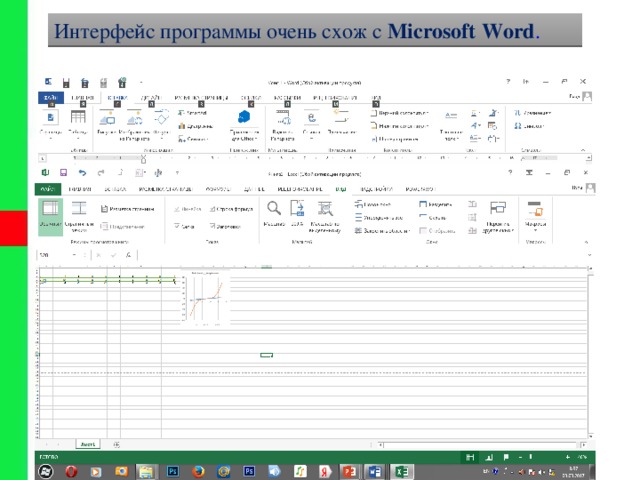Click the Apps for Office icon in Word
The width and height of the screenshot is (640, 480).
244,118
